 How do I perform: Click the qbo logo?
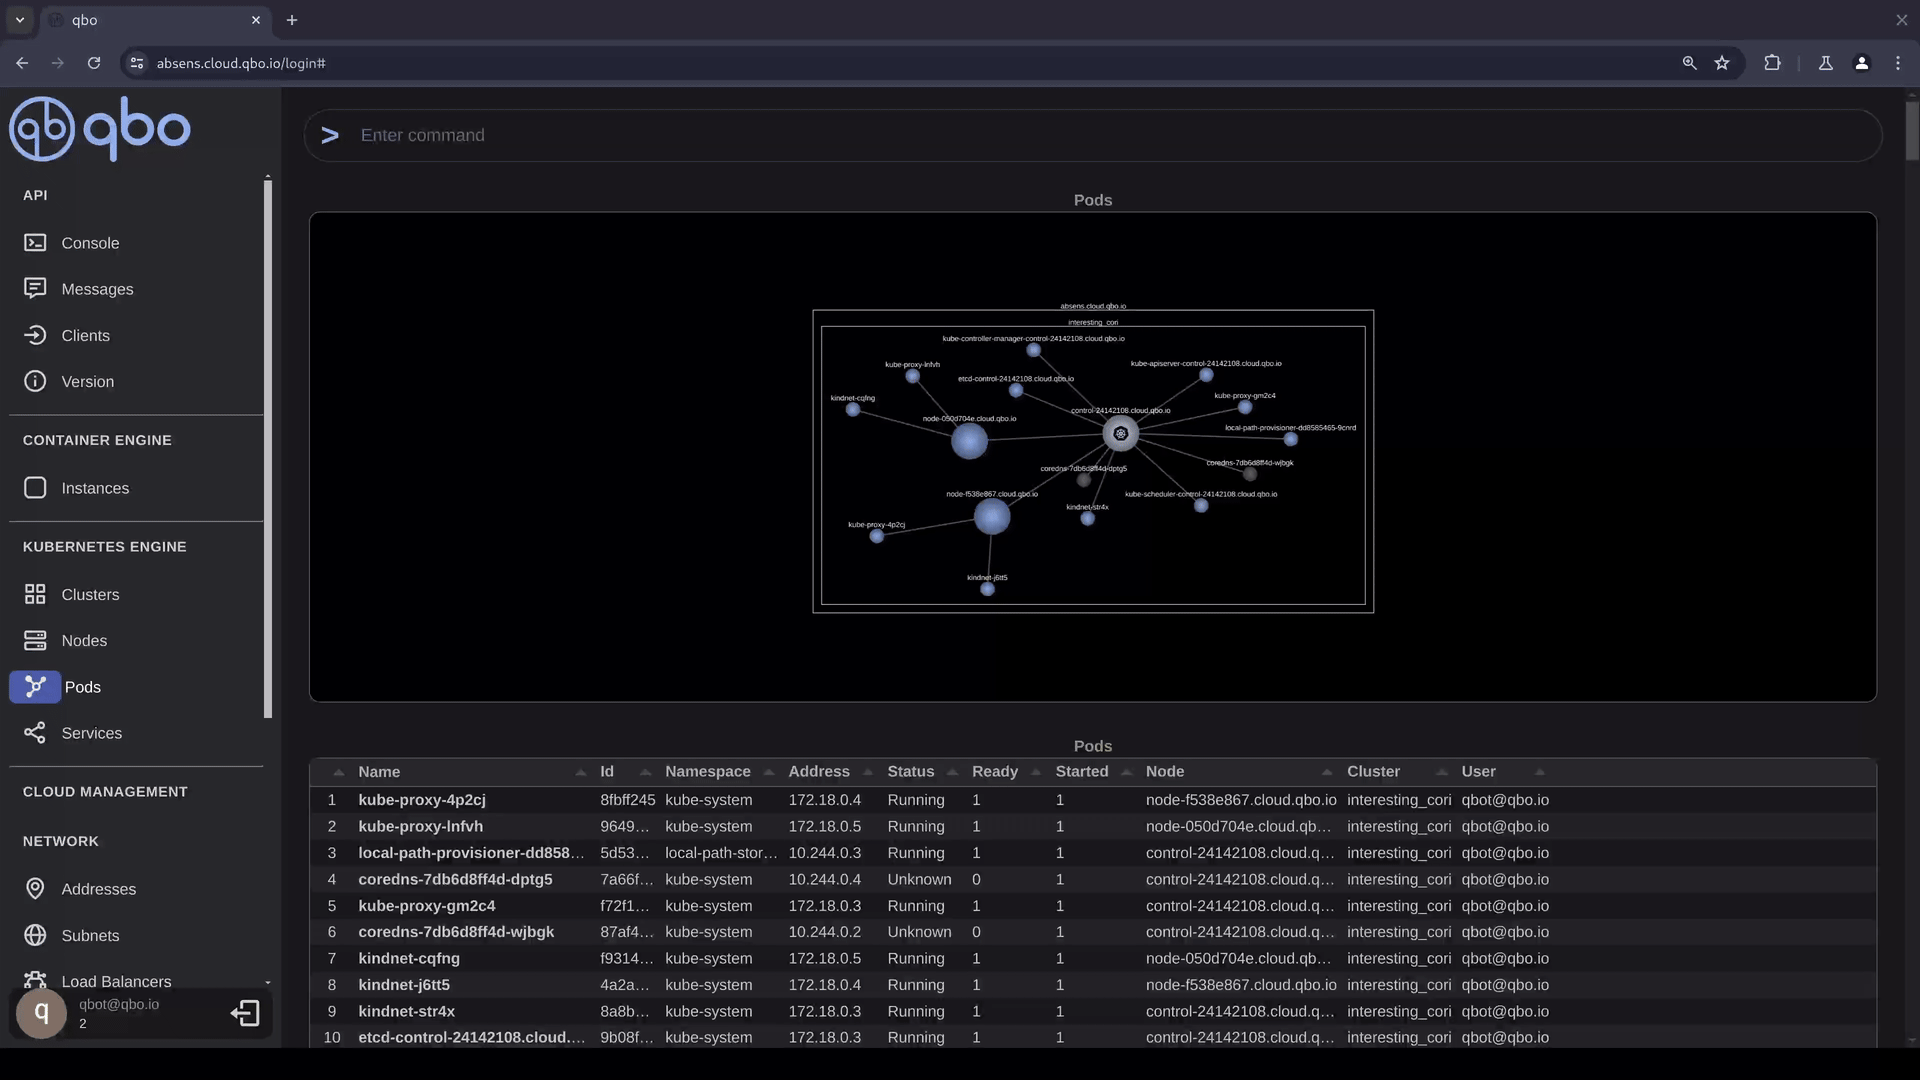coord(100,129)
